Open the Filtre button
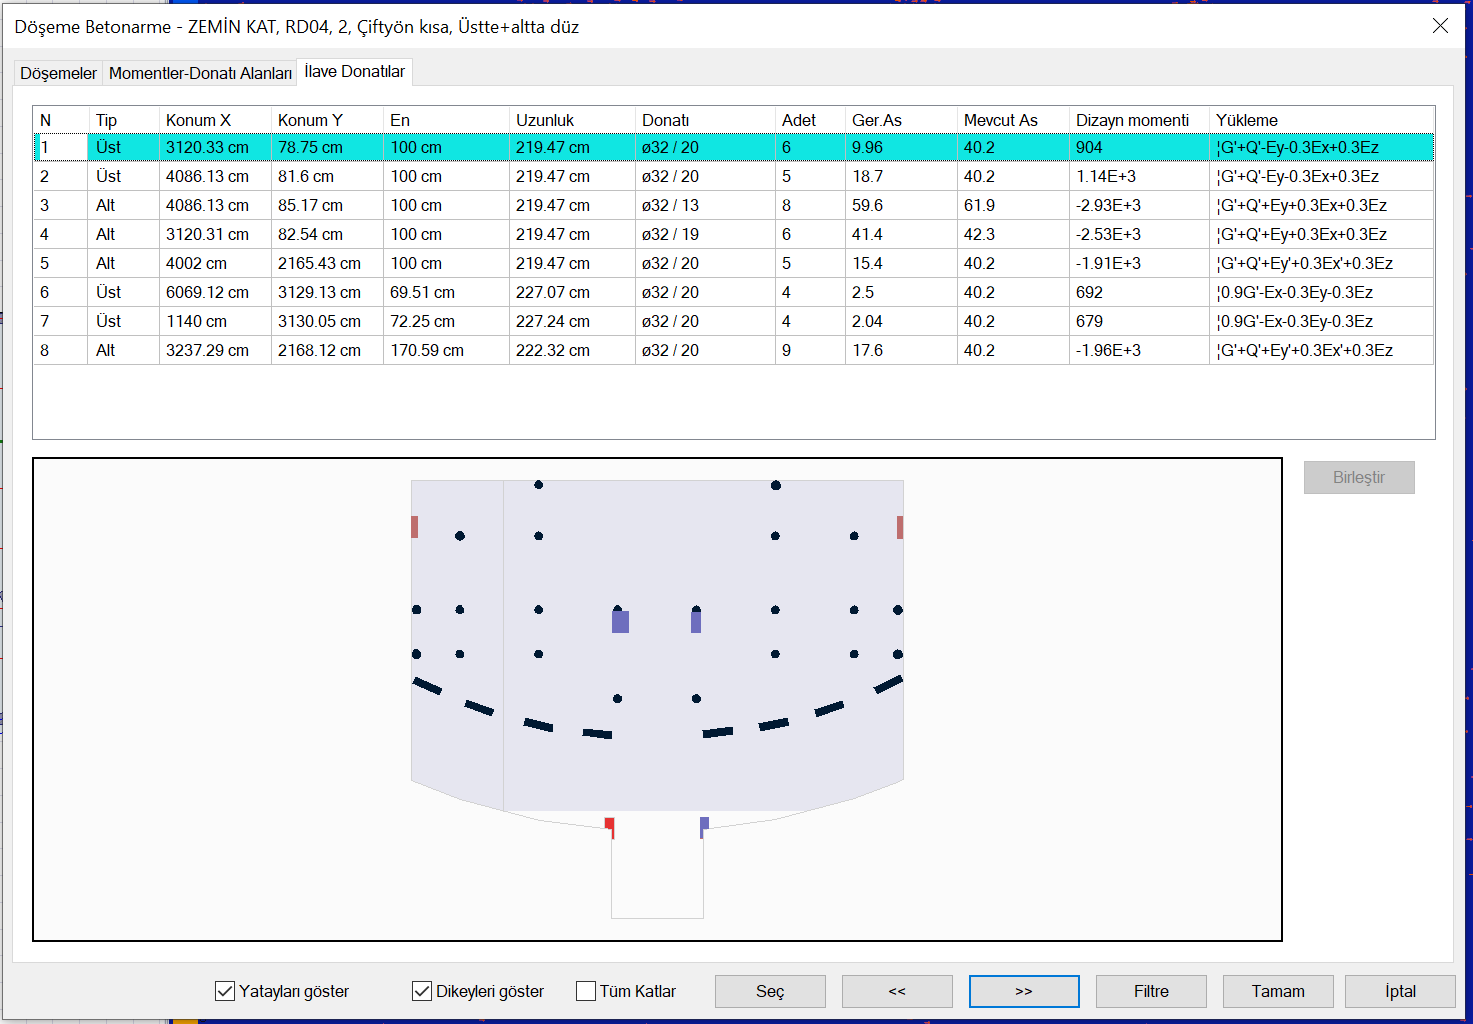The image size is (1473, 1024). click(x=1151, y=991)
